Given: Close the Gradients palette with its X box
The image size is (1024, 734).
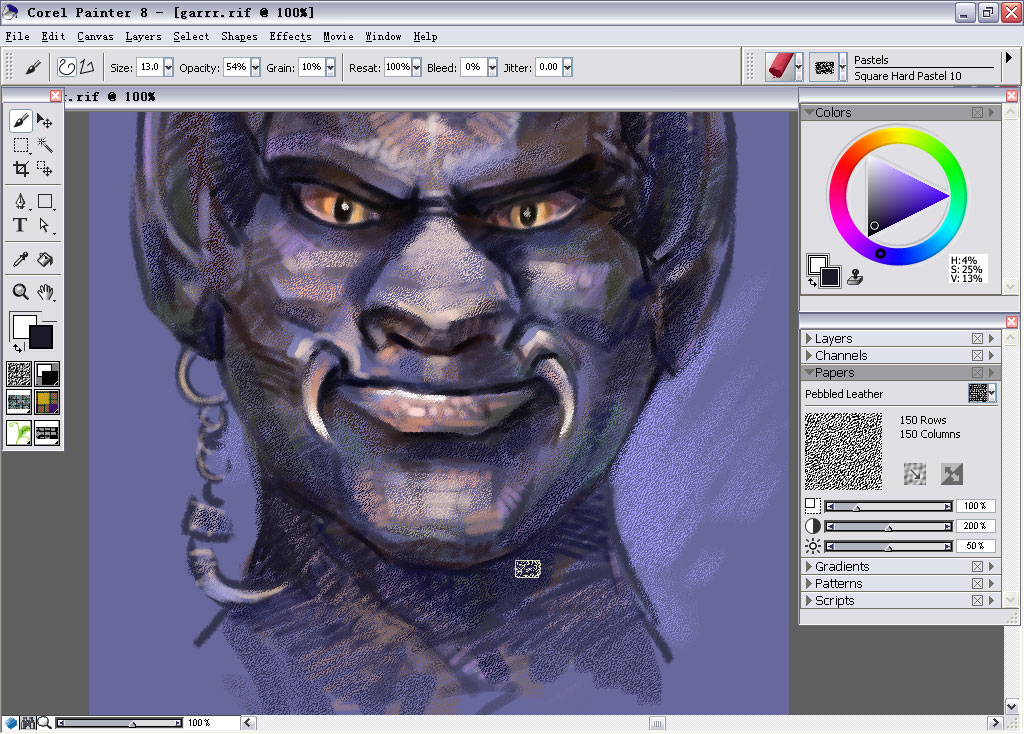Looking at the screenshot, I should point(977,566).
